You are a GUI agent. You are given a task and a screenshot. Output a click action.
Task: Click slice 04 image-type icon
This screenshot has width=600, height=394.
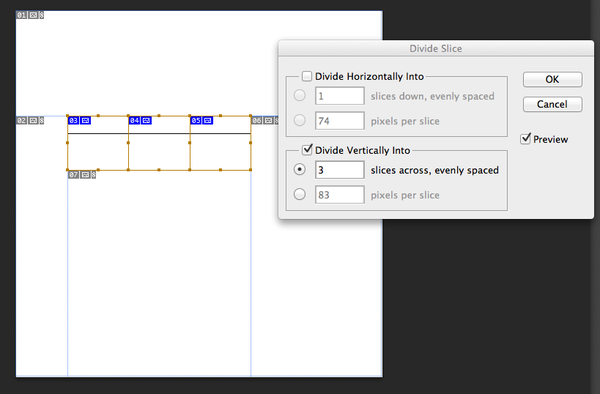tap(146, 120)
